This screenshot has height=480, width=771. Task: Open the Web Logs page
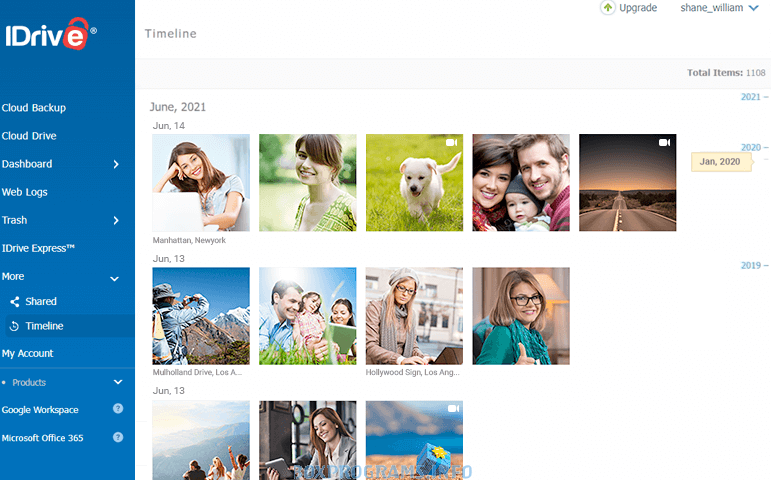(25, 192)
